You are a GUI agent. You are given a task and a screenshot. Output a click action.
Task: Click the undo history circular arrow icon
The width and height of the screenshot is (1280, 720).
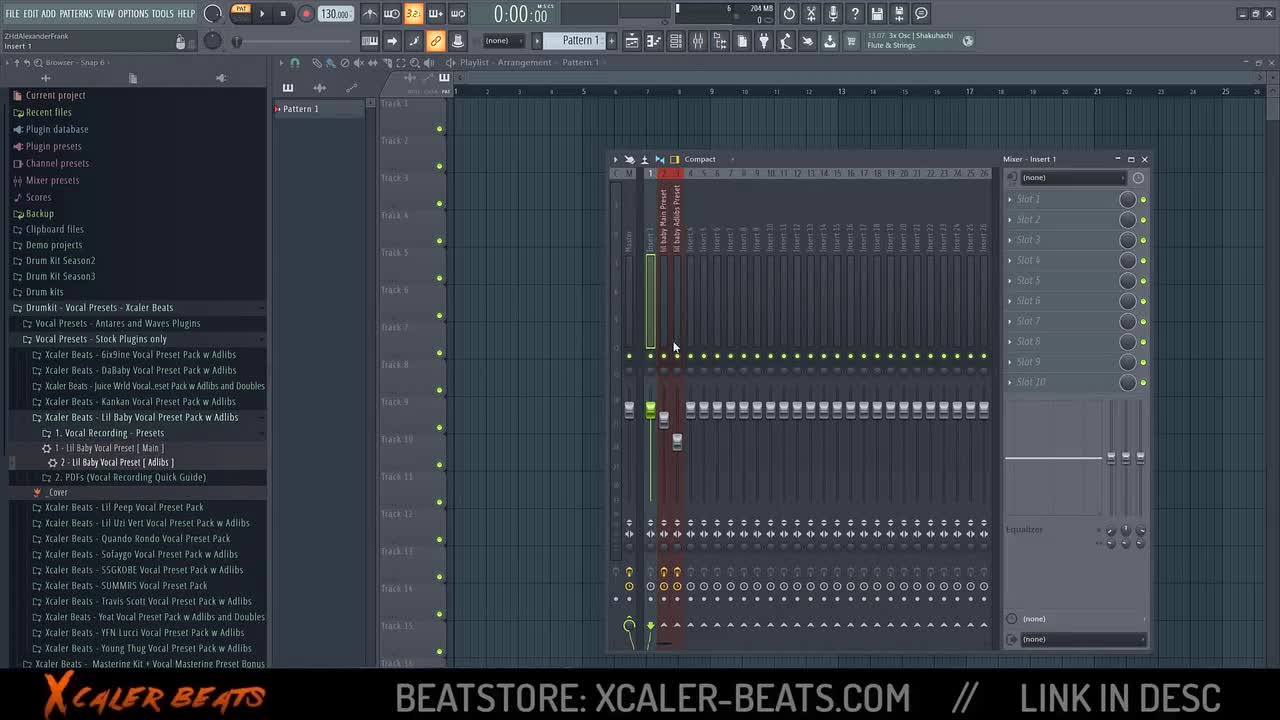click(x=789, y=14)
